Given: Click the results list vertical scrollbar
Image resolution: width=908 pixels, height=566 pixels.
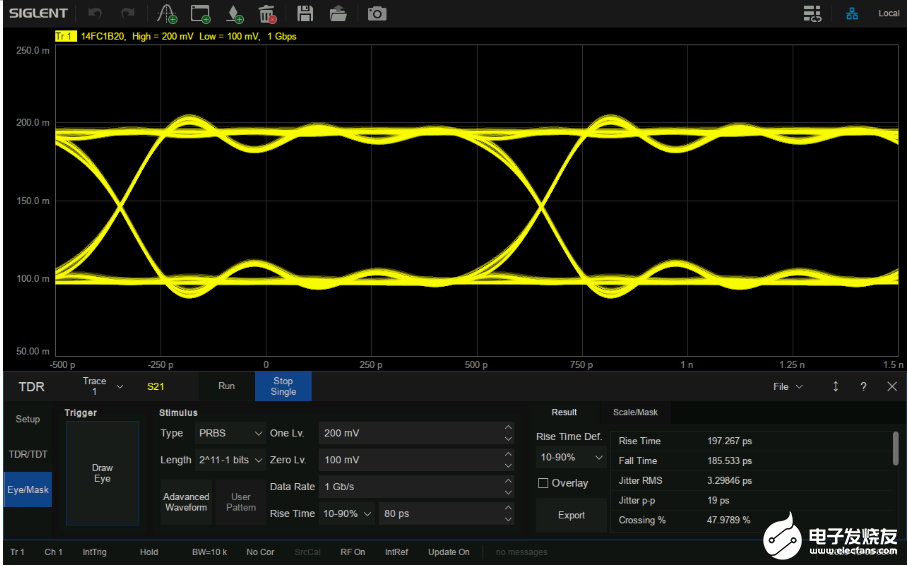Looking at the screenshot, I should 895,448.
